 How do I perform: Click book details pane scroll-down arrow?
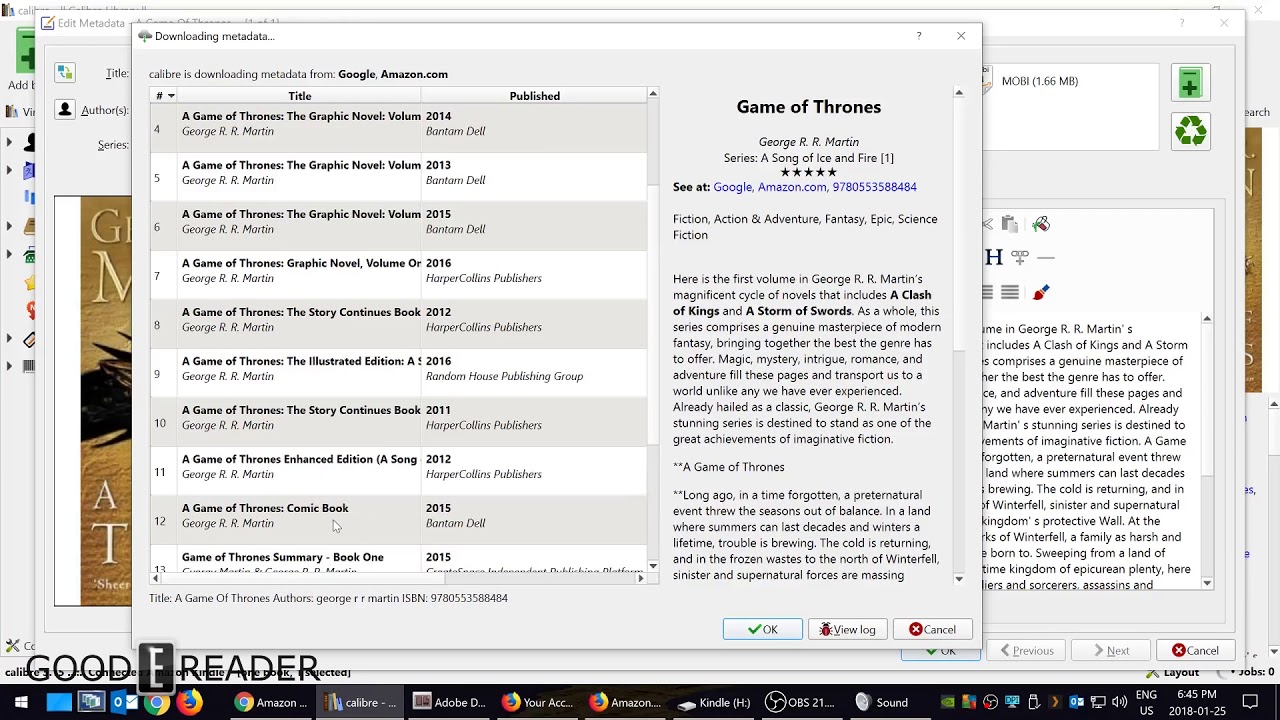point(958,579)
